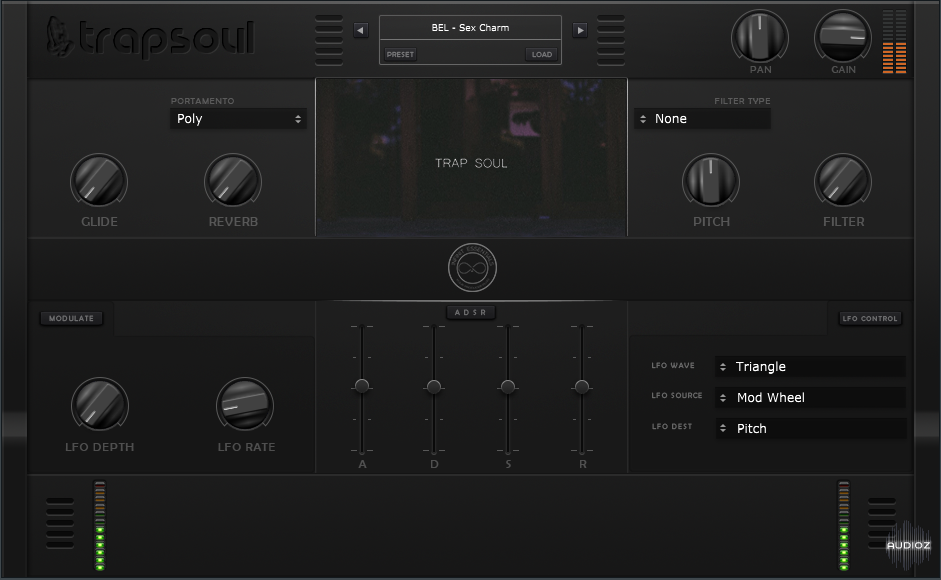Click the LFO DEPTH knob

pyautogui.click(x=100, y=405)
